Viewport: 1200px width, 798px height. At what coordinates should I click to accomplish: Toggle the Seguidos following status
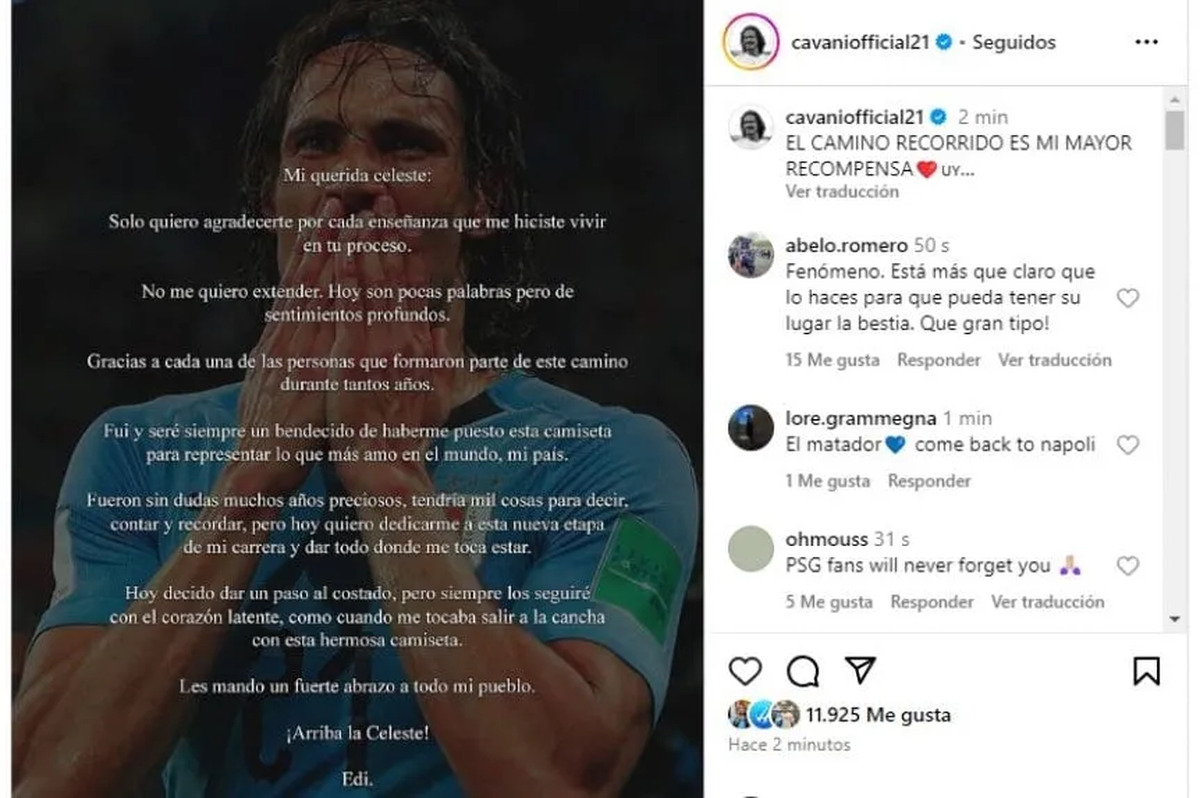coord(1014,42)
